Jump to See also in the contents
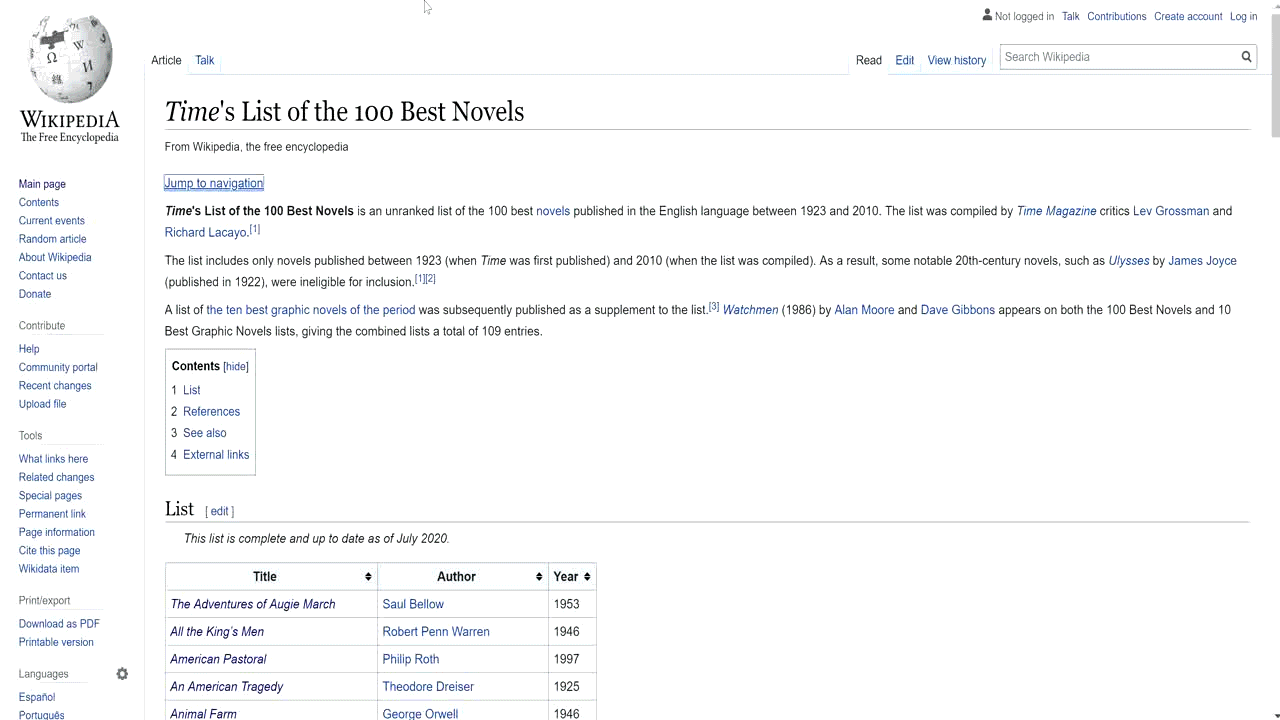 [x=205, y=433]
